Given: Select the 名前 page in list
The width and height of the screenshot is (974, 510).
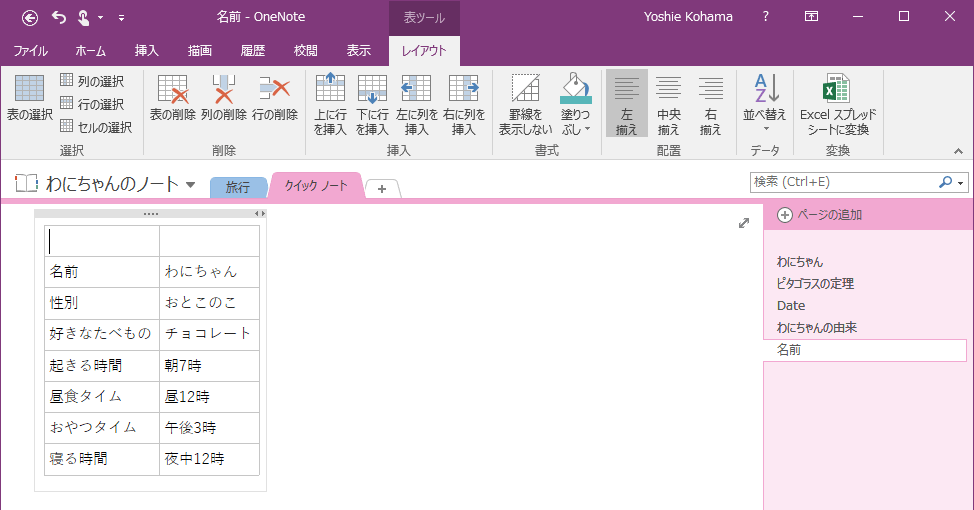Looking at the screenshot, I should click(x=865, y=350).
